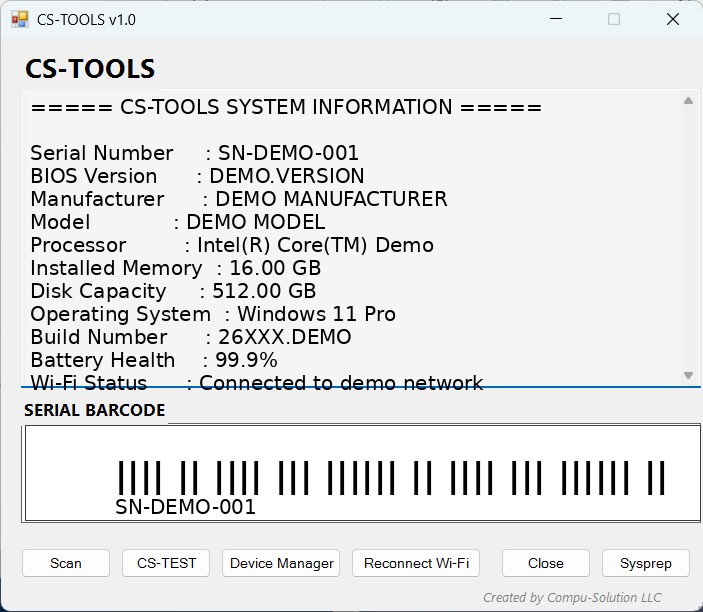This screenshot has width=703, height=612.
Task: Click the 'CS-TOOLS SYSTEM INFORMATION' header line
Action: click(286, 107)
